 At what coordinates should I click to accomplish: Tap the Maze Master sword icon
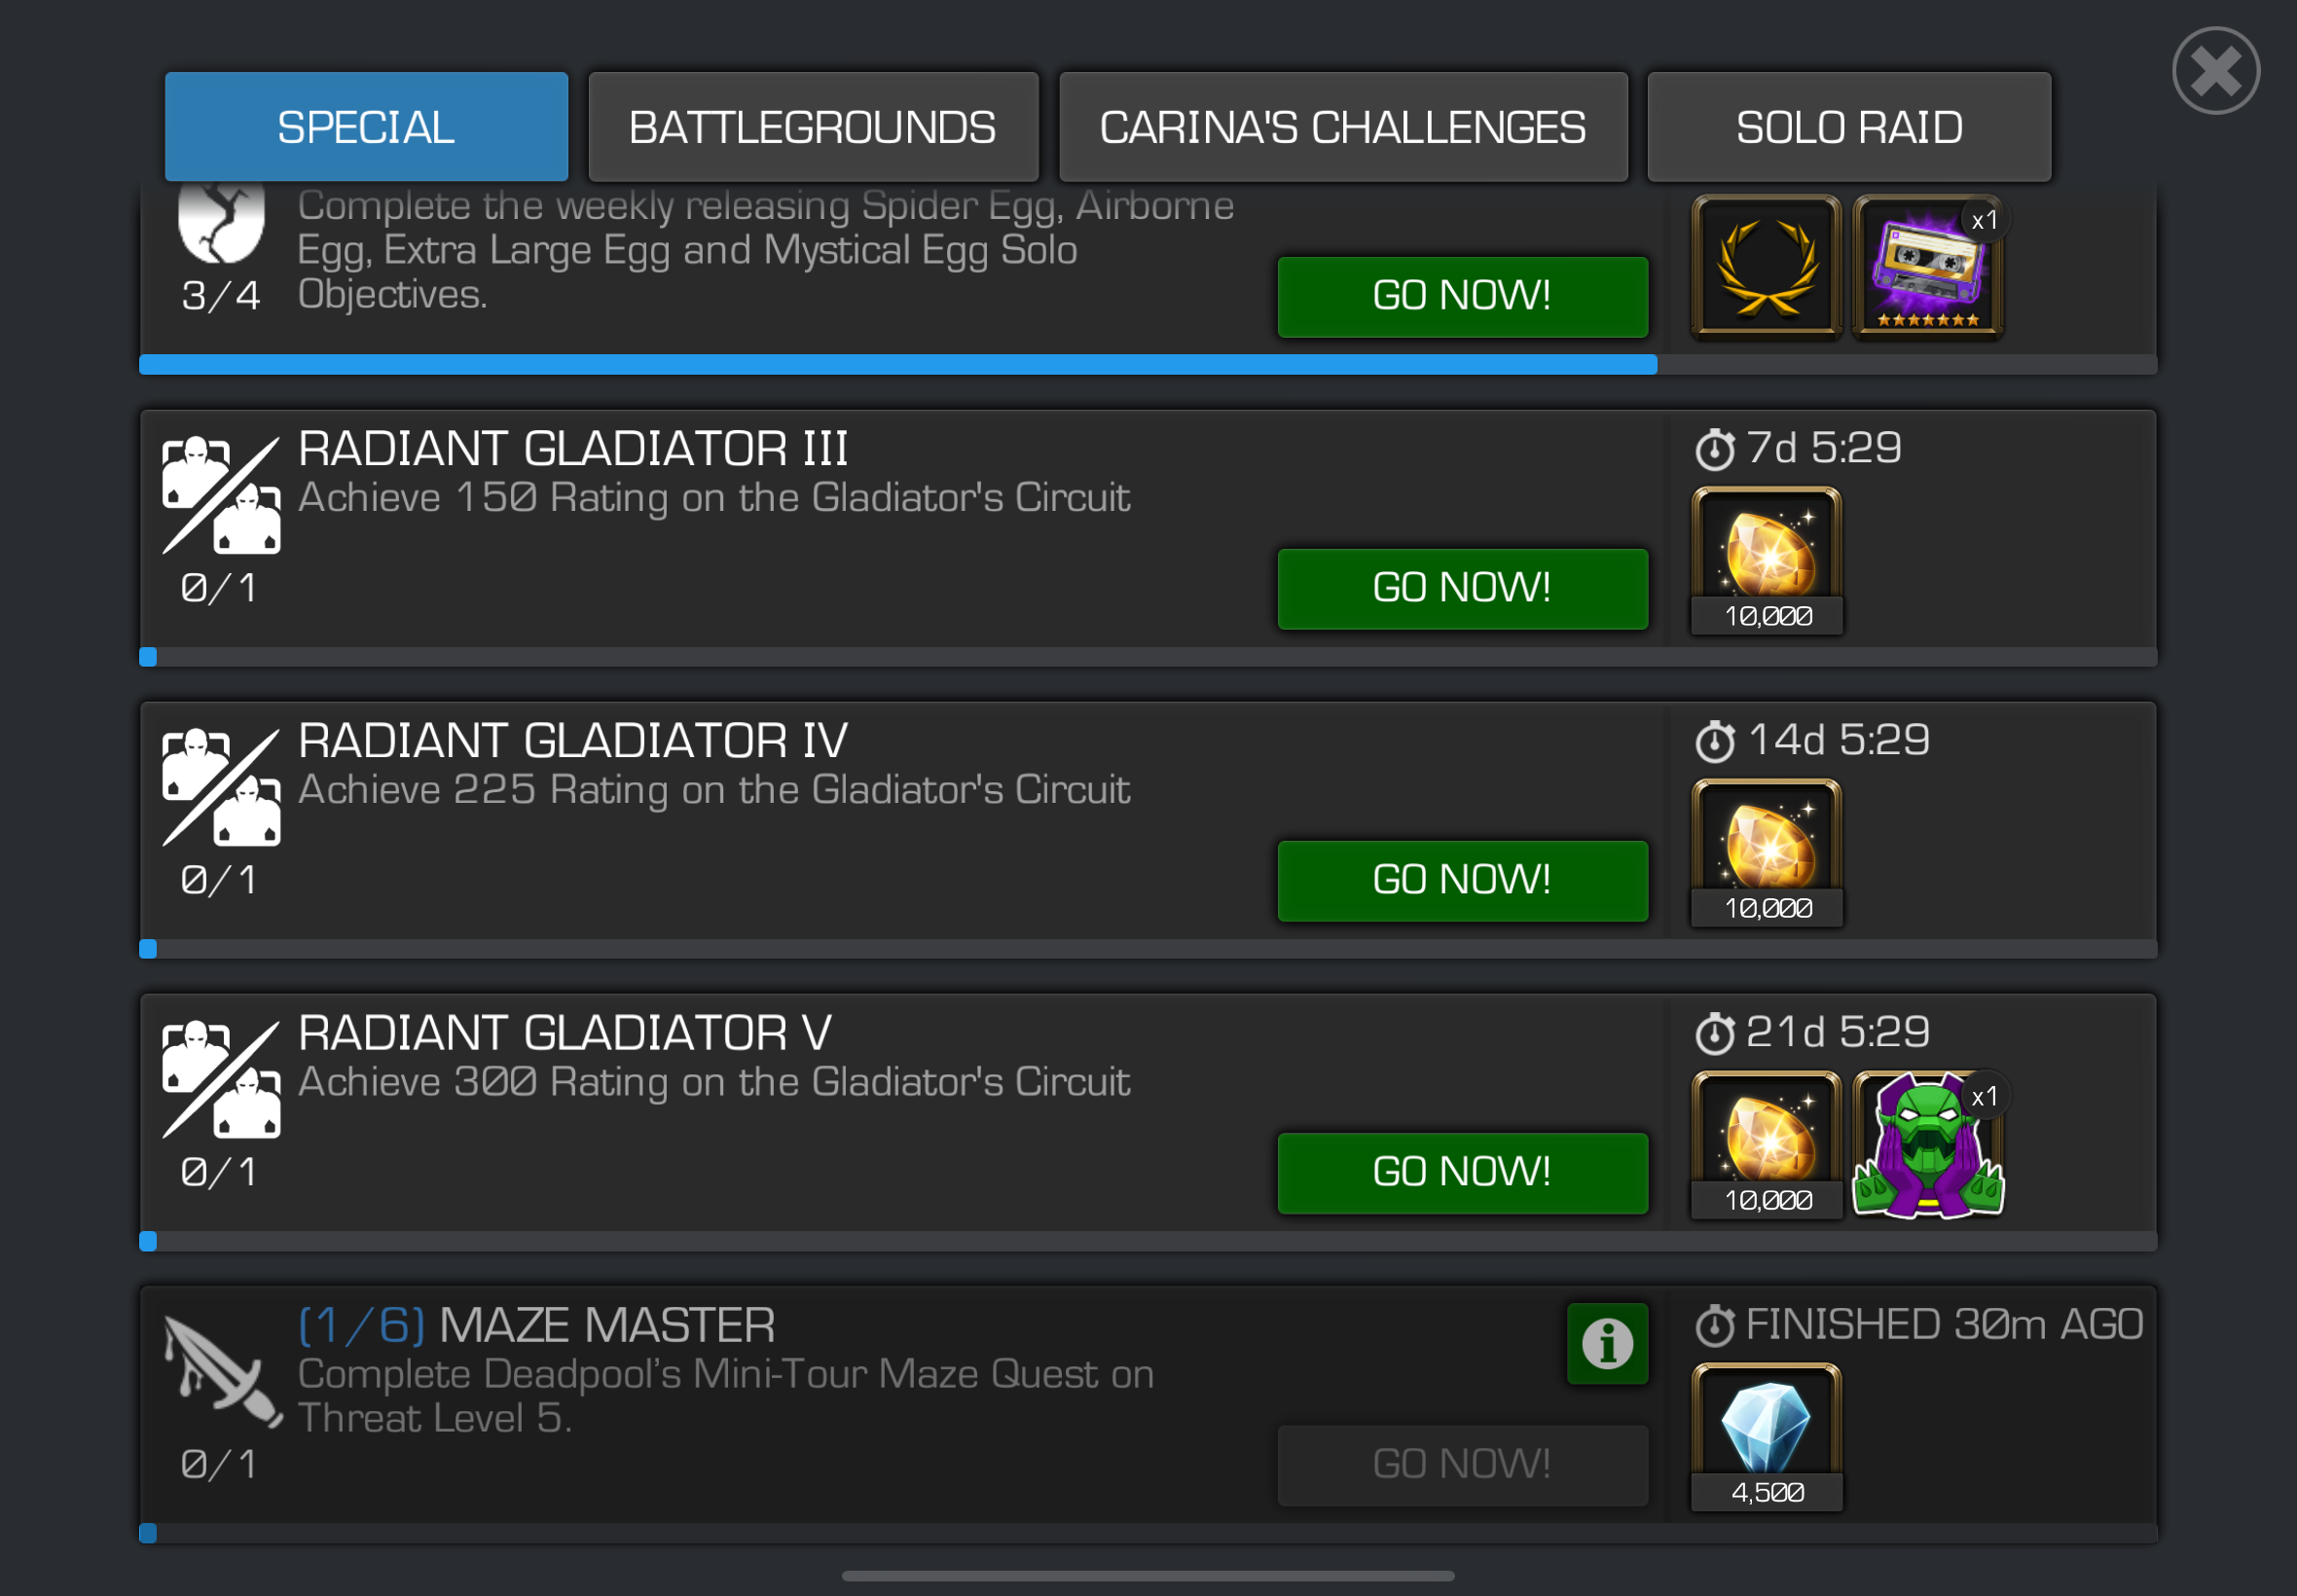coord(222,1371)
